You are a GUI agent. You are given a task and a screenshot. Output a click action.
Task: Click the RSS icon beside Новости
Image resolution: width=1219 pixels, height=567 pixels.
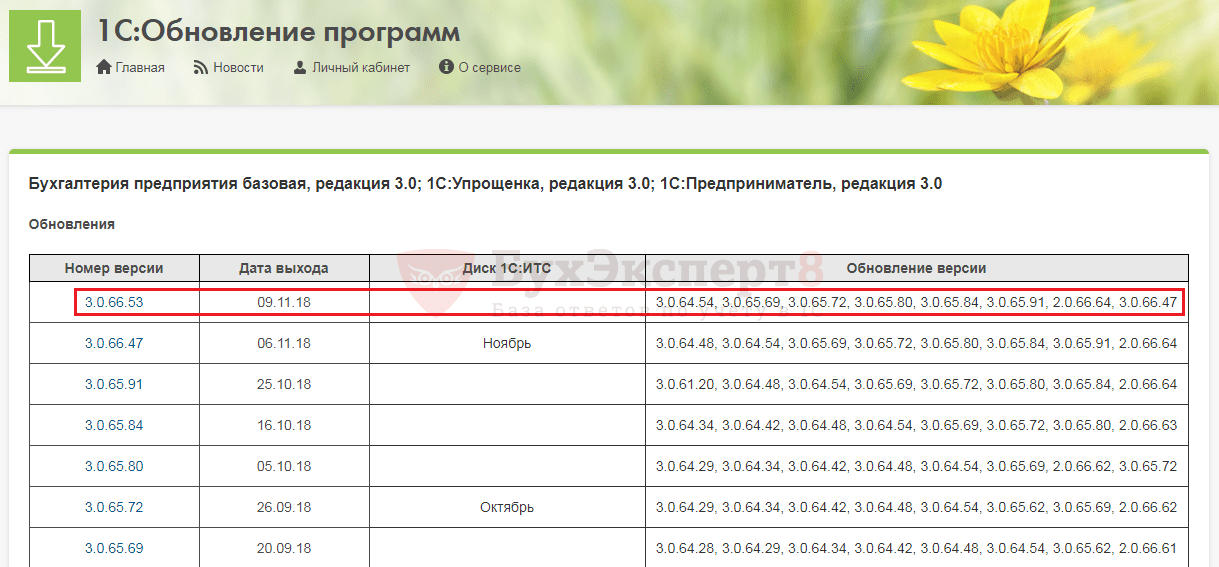coord(200,67)
